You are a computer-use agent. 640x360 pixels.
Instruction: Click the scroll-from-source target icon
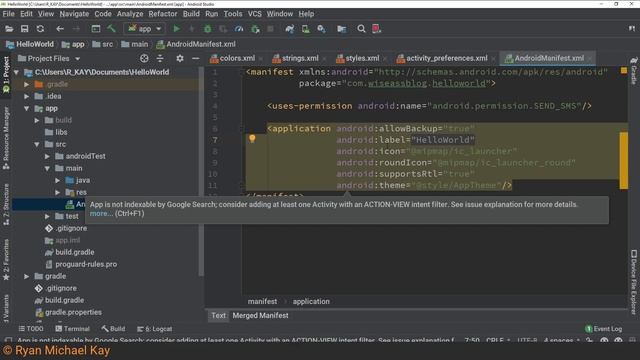click(144, 58)
